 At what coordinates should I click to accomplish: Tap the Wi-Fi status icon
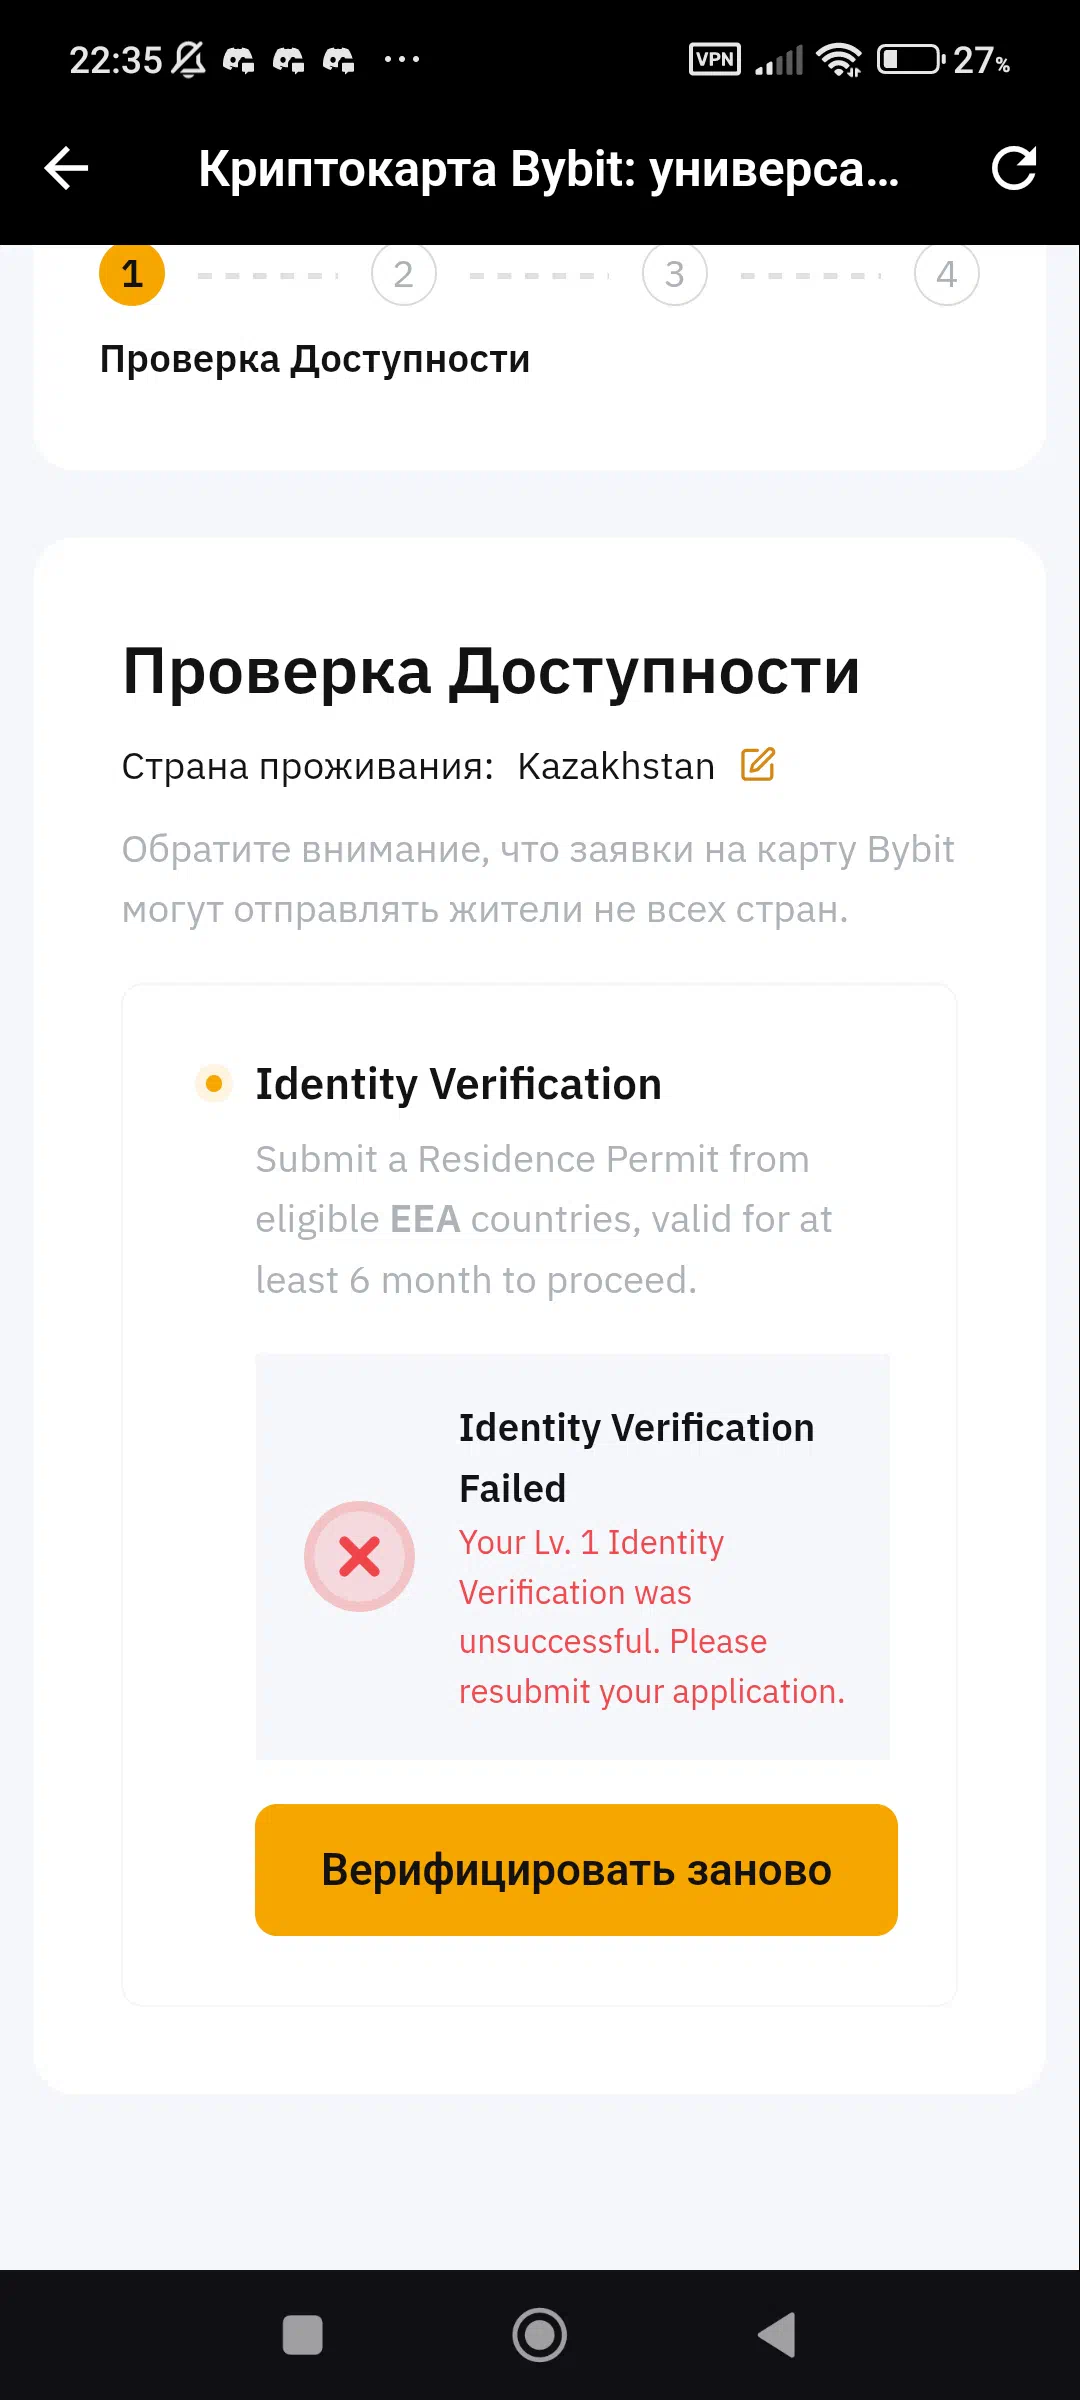[x=839, y=60]
